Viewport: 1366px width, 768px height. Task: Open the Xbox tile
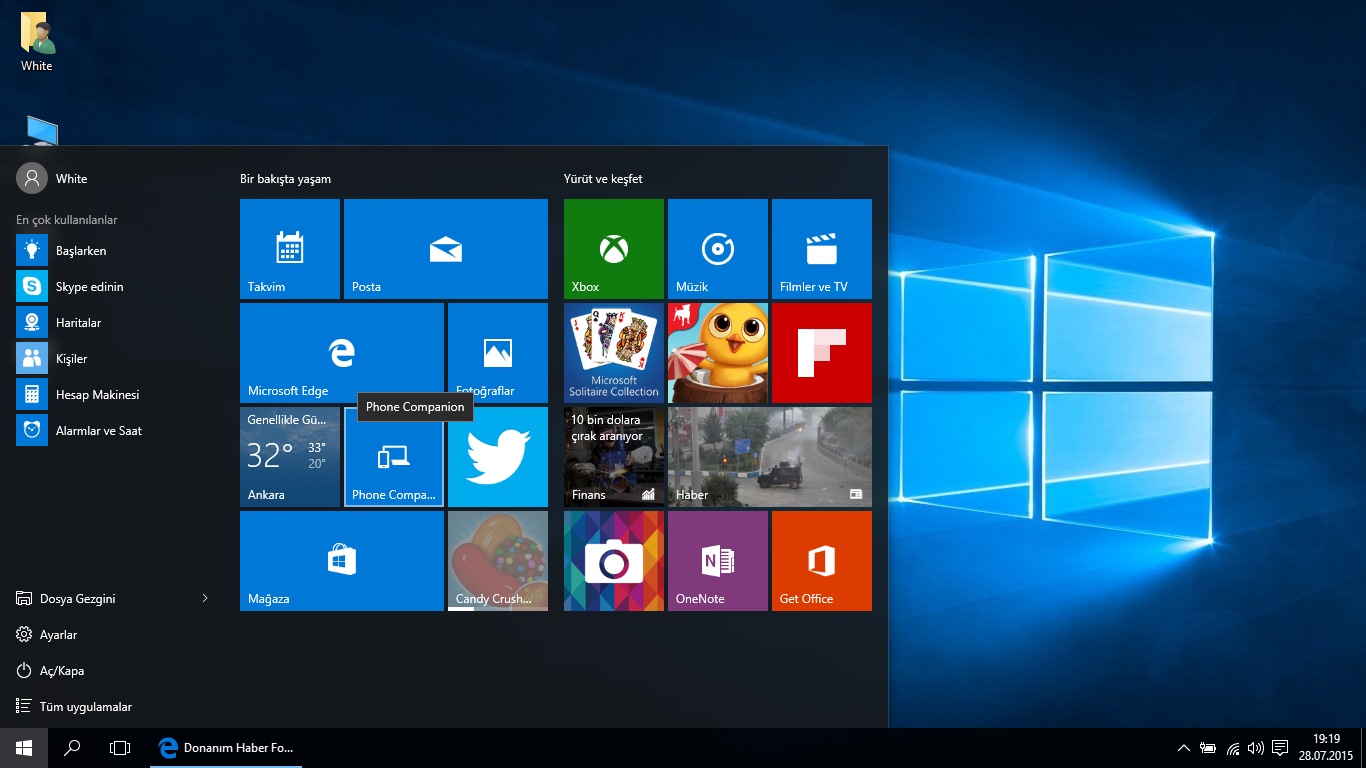[614, 249]
